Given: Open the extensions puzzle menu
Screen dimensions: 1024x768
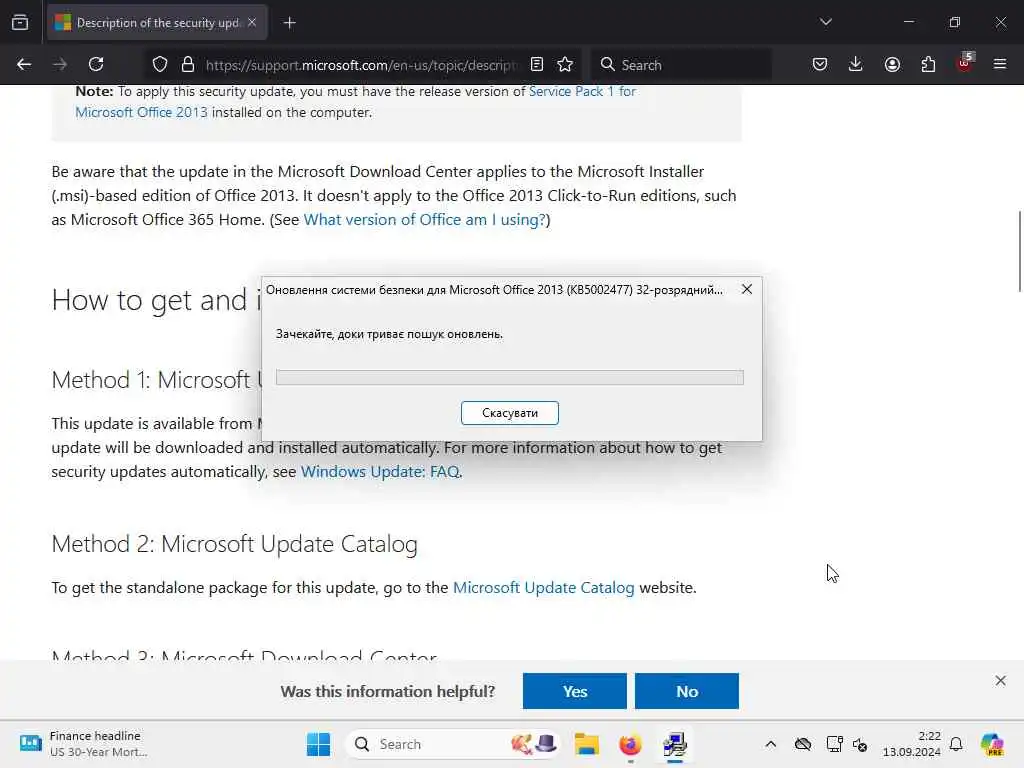Looking at the screenshot, I should point(928,64).
